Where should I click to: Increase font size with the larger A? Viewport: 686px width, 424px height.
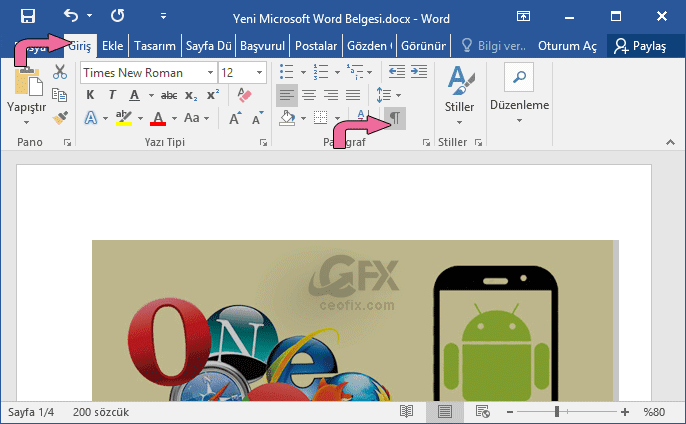235,118
